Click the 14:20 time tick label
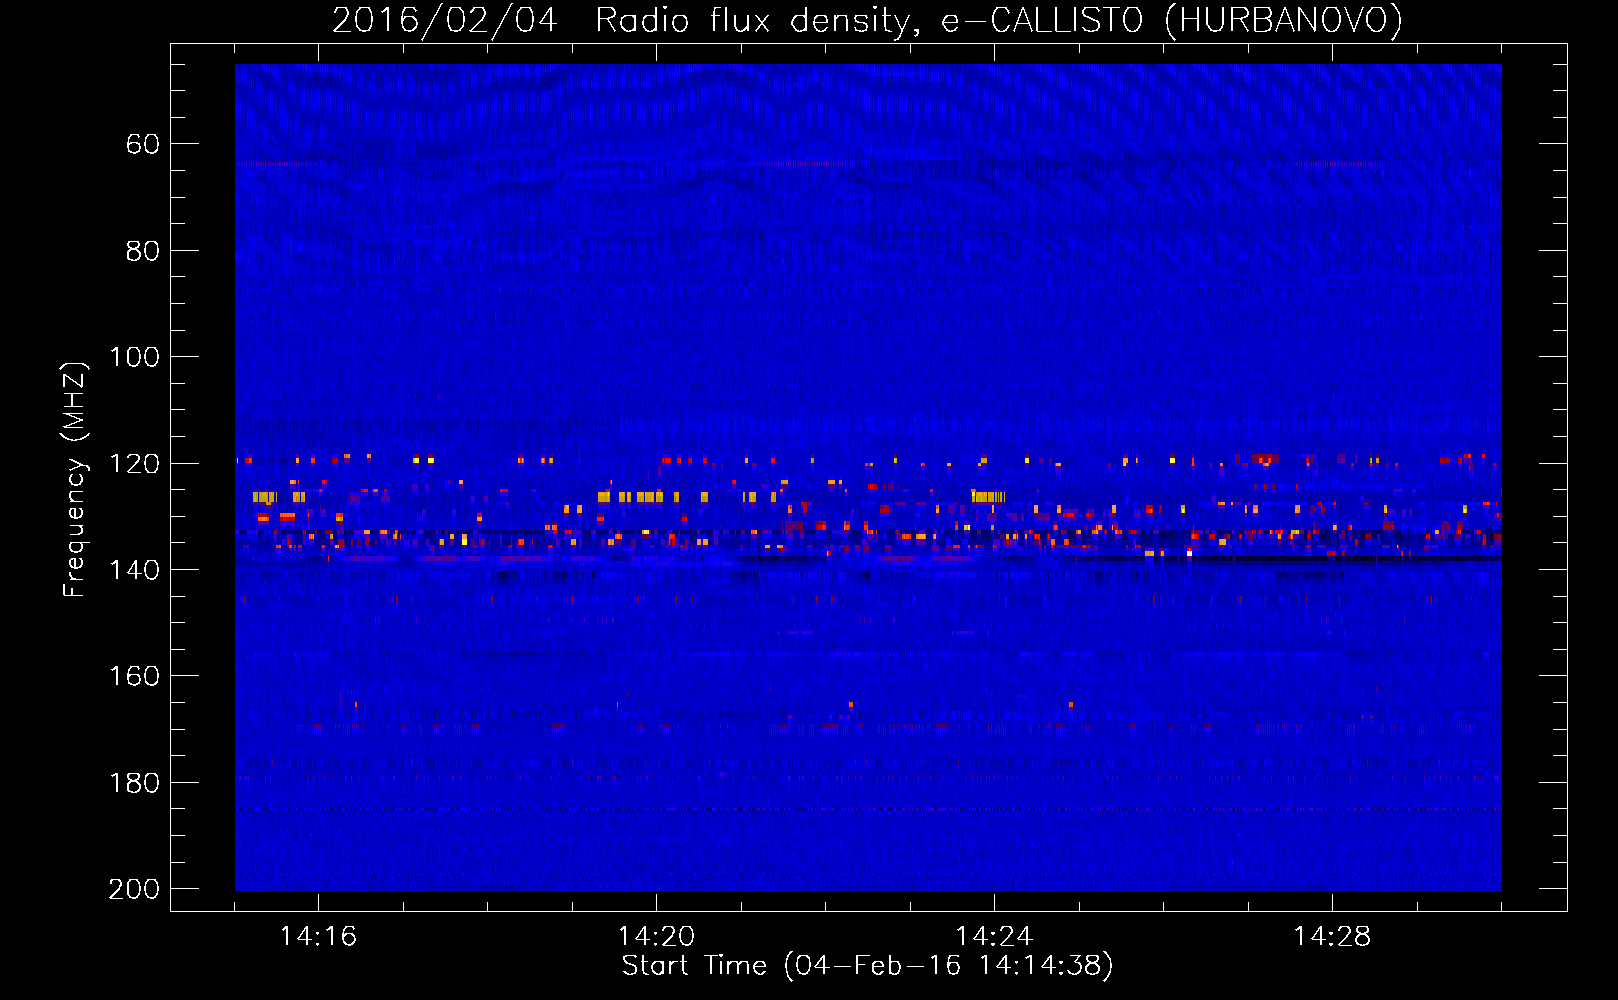Image resolution: width=1618 pixels, height=1000 pixels. (x=656, y=937)
